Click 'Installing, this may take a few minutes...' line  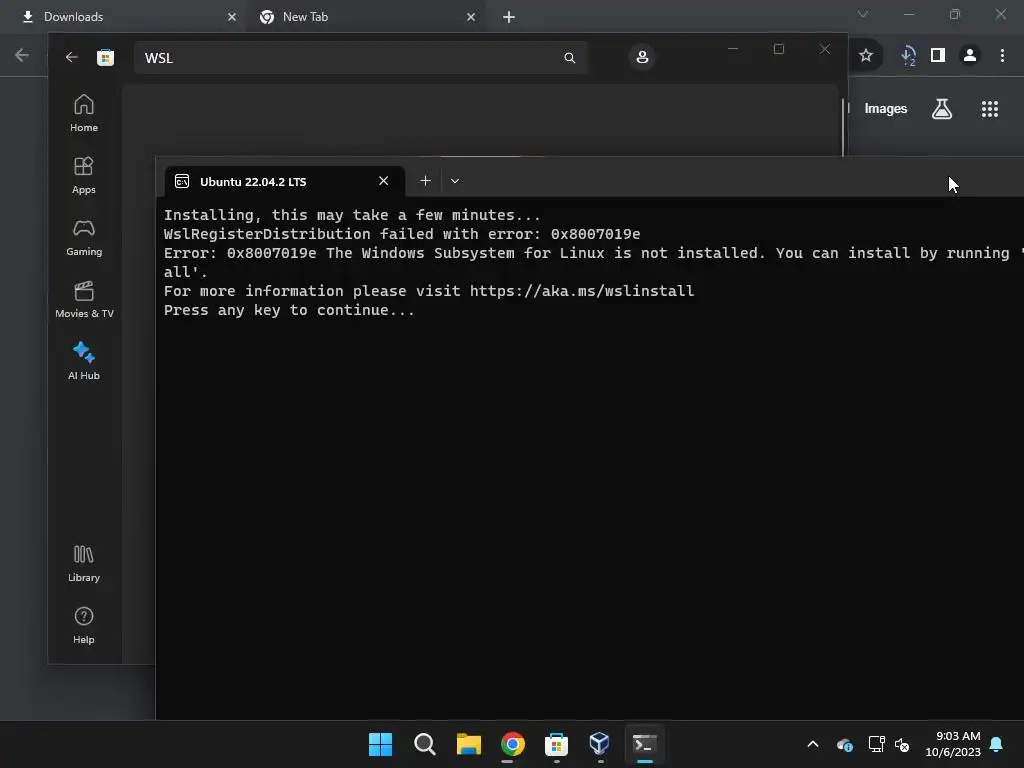(352, 215)
